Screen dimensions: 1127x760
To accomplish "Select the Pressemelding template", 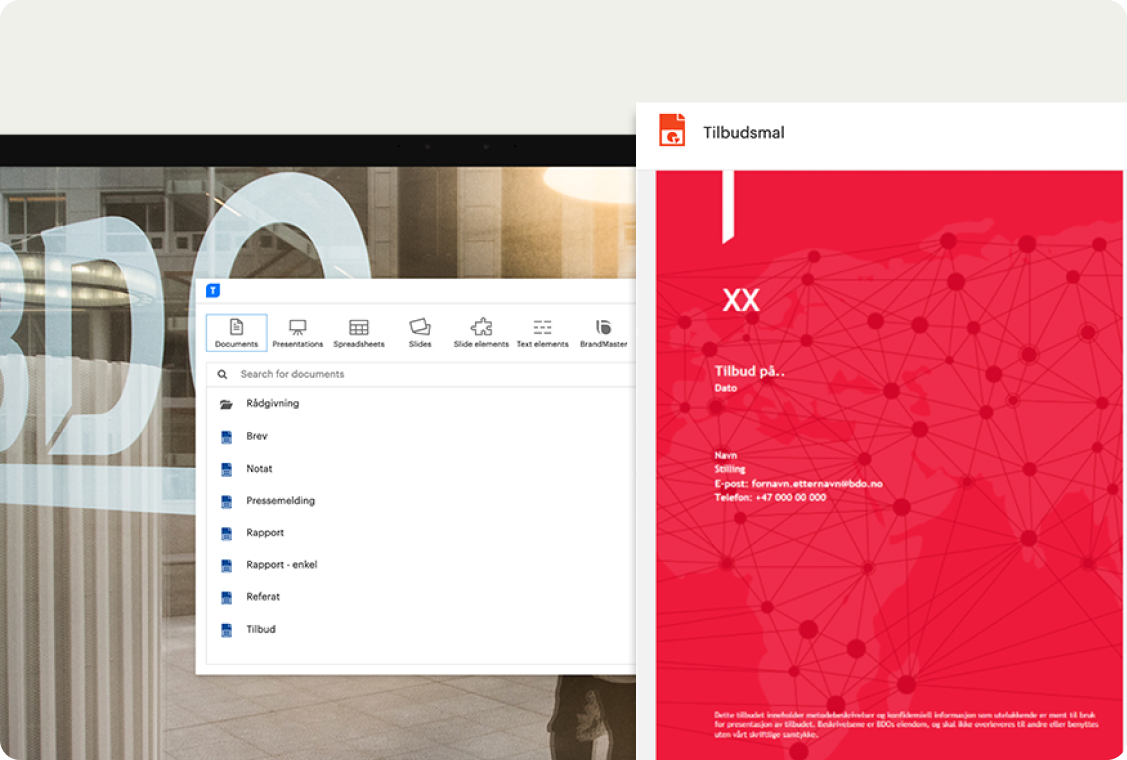I will 281,500.
